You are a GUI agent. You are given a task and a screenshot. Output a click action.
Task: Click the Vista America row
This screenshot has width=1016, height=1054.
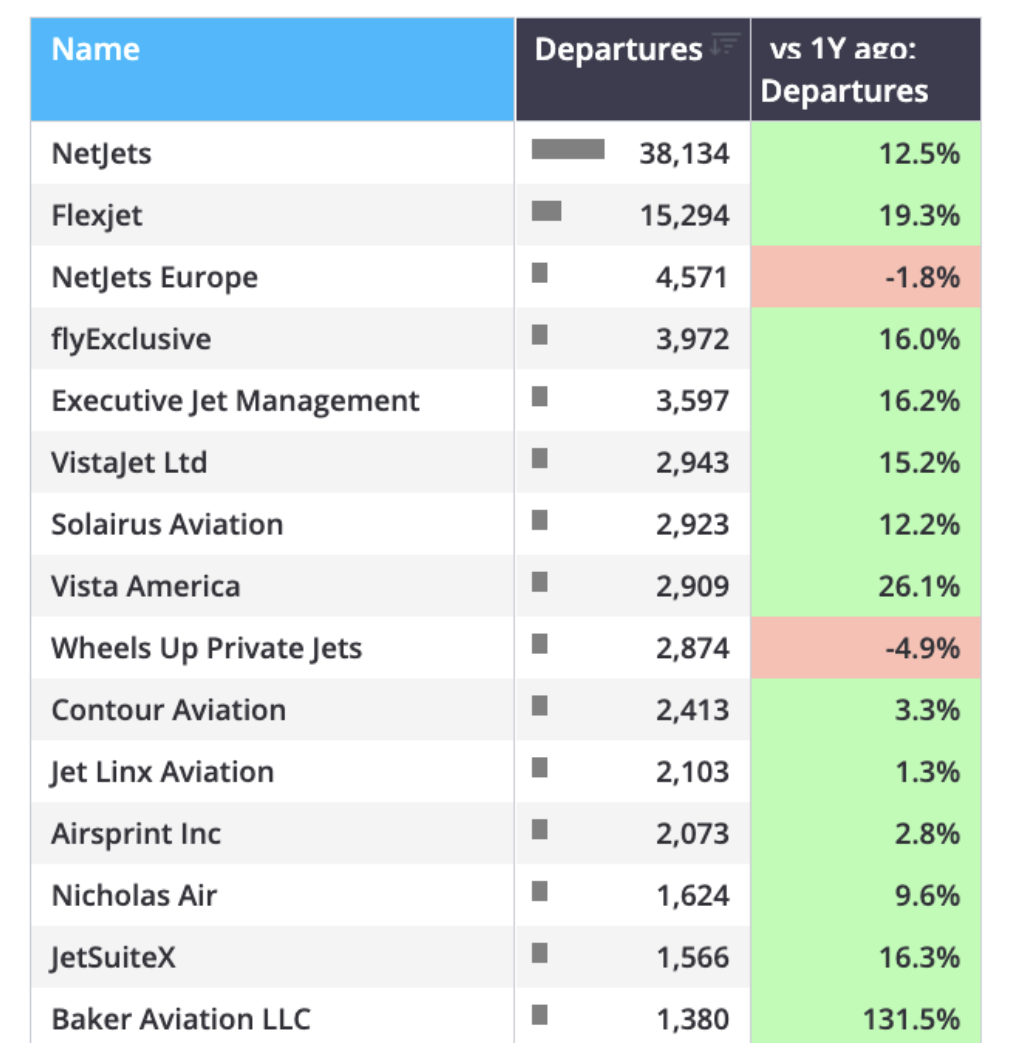pyautogui.click(x=146, y=586)
